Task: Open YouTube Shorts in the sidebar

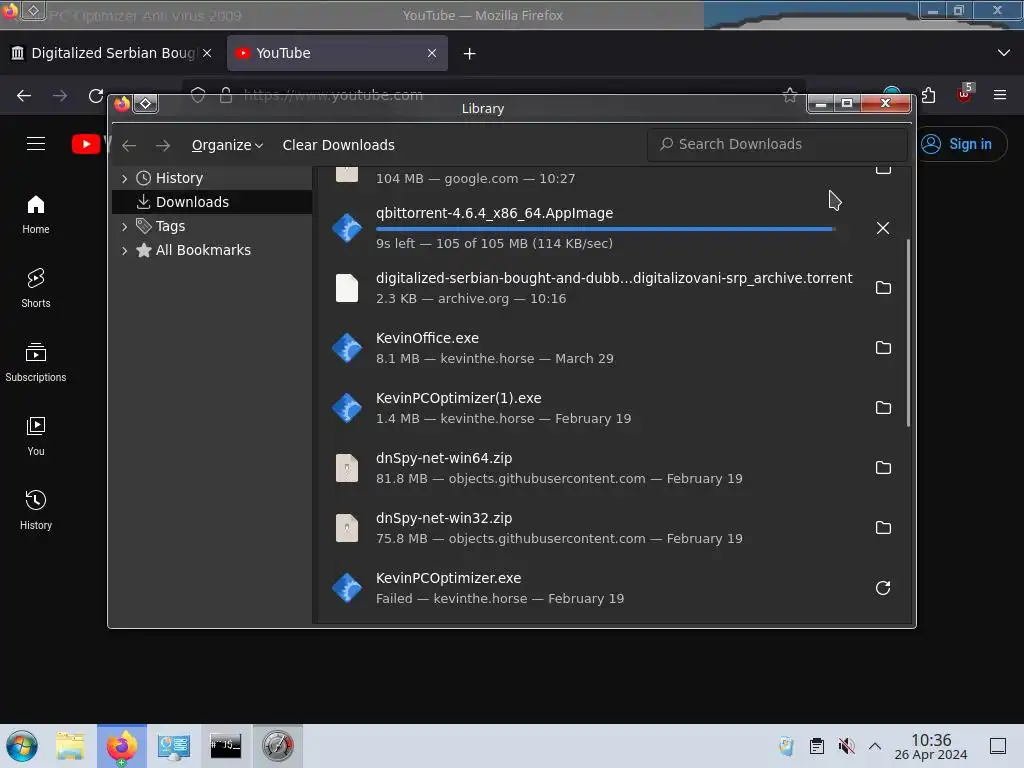Action: click(x=36, y=288)
